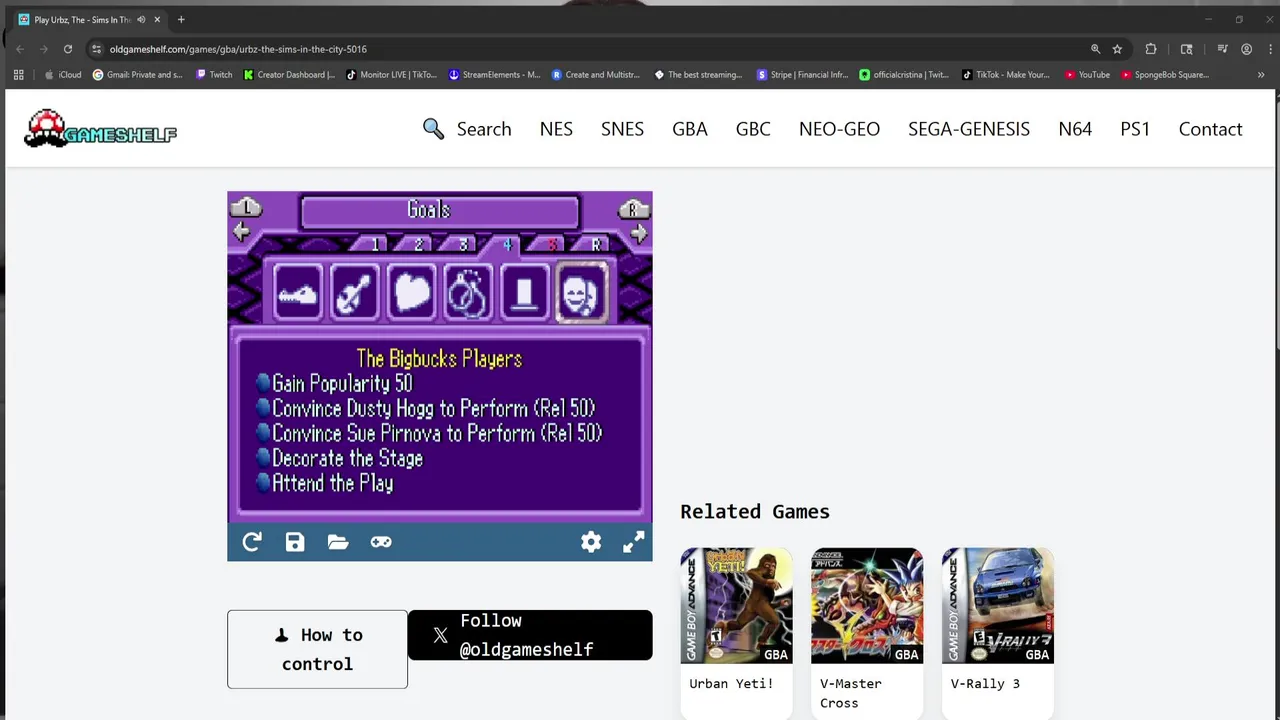The width and height of the screenshot is (1280, 720).
Task: Open the NEO-GEO games section
Action: pos(839,129)
